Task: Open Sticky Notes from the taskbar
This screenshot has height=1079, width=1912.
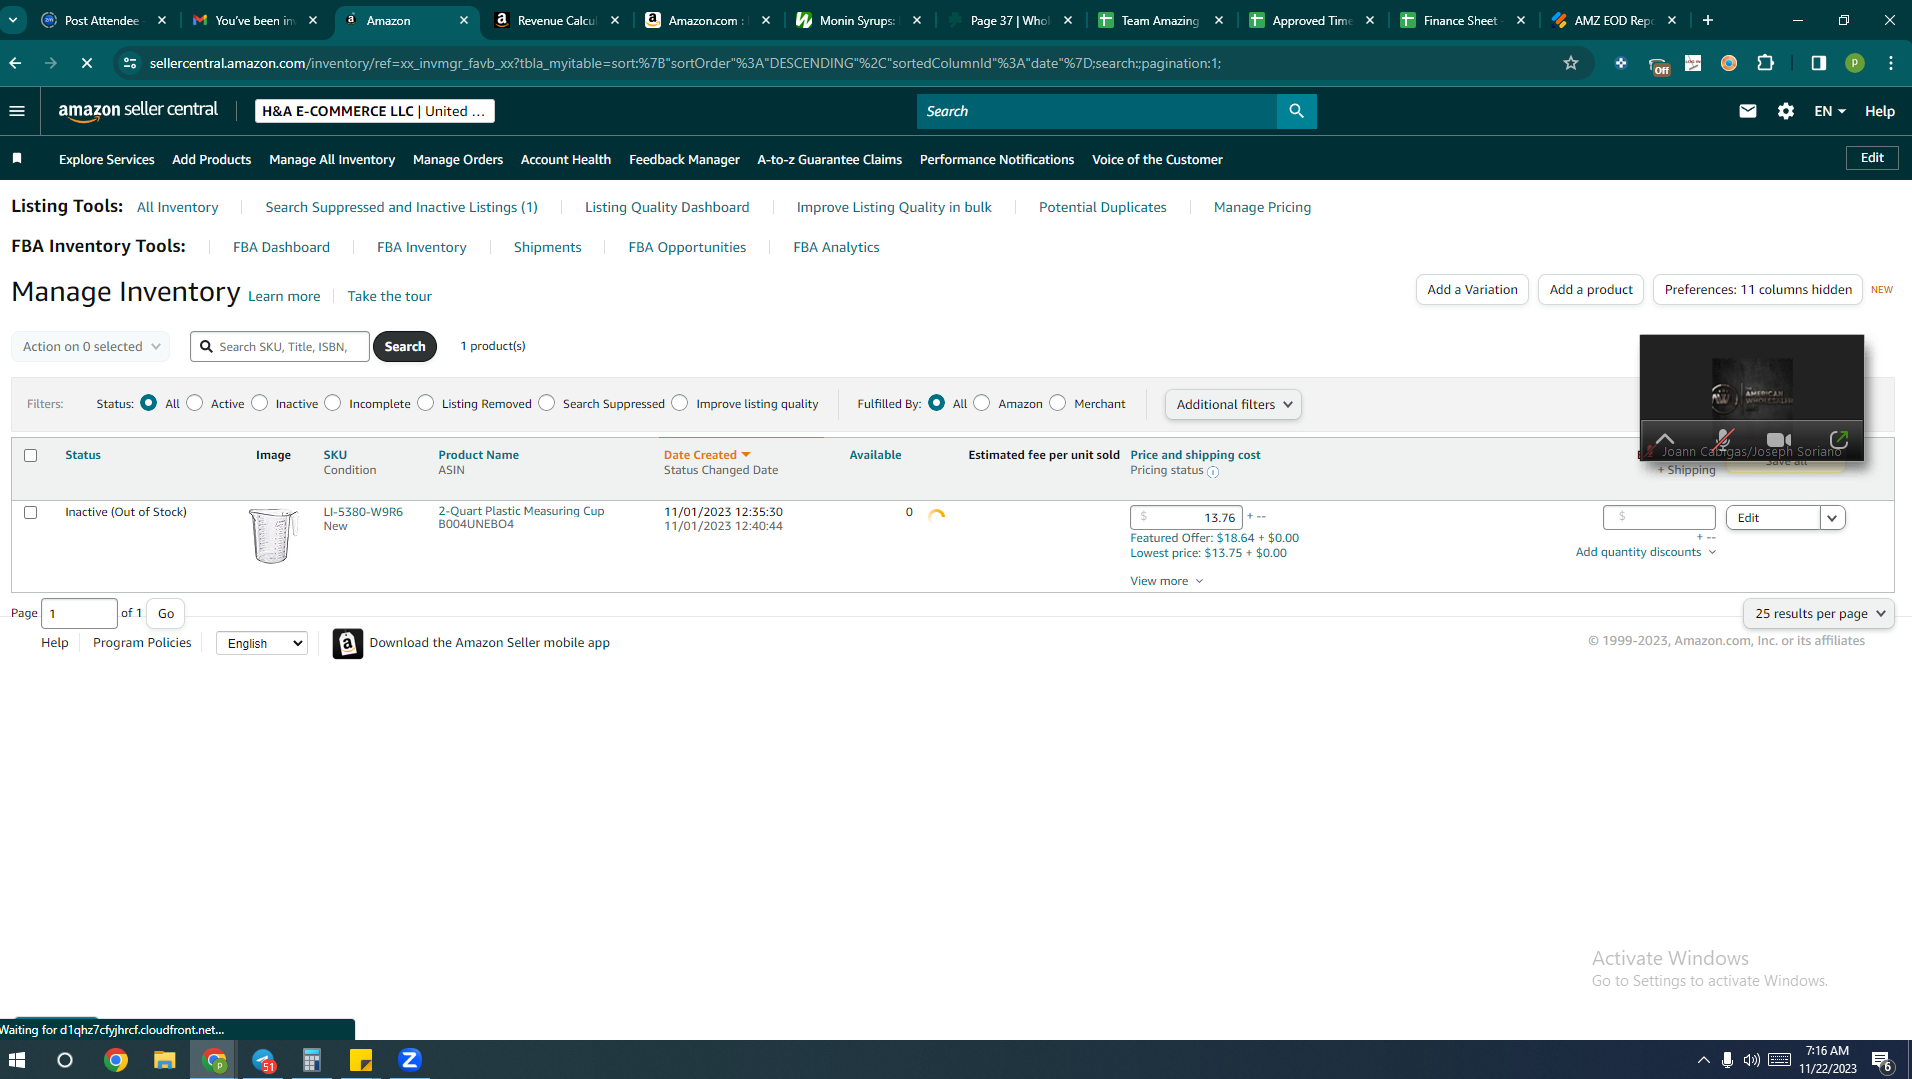Action: [360, 1060]
